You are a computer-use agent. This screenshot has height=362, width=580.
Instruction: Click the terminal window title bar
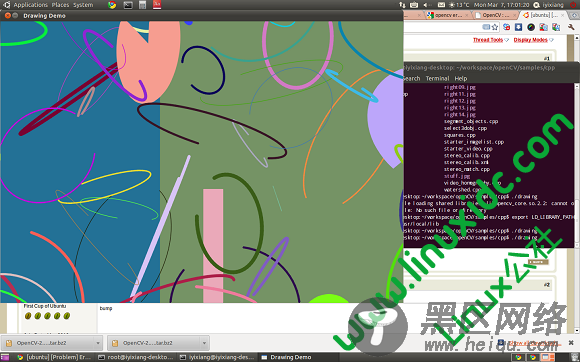point(492,68)
